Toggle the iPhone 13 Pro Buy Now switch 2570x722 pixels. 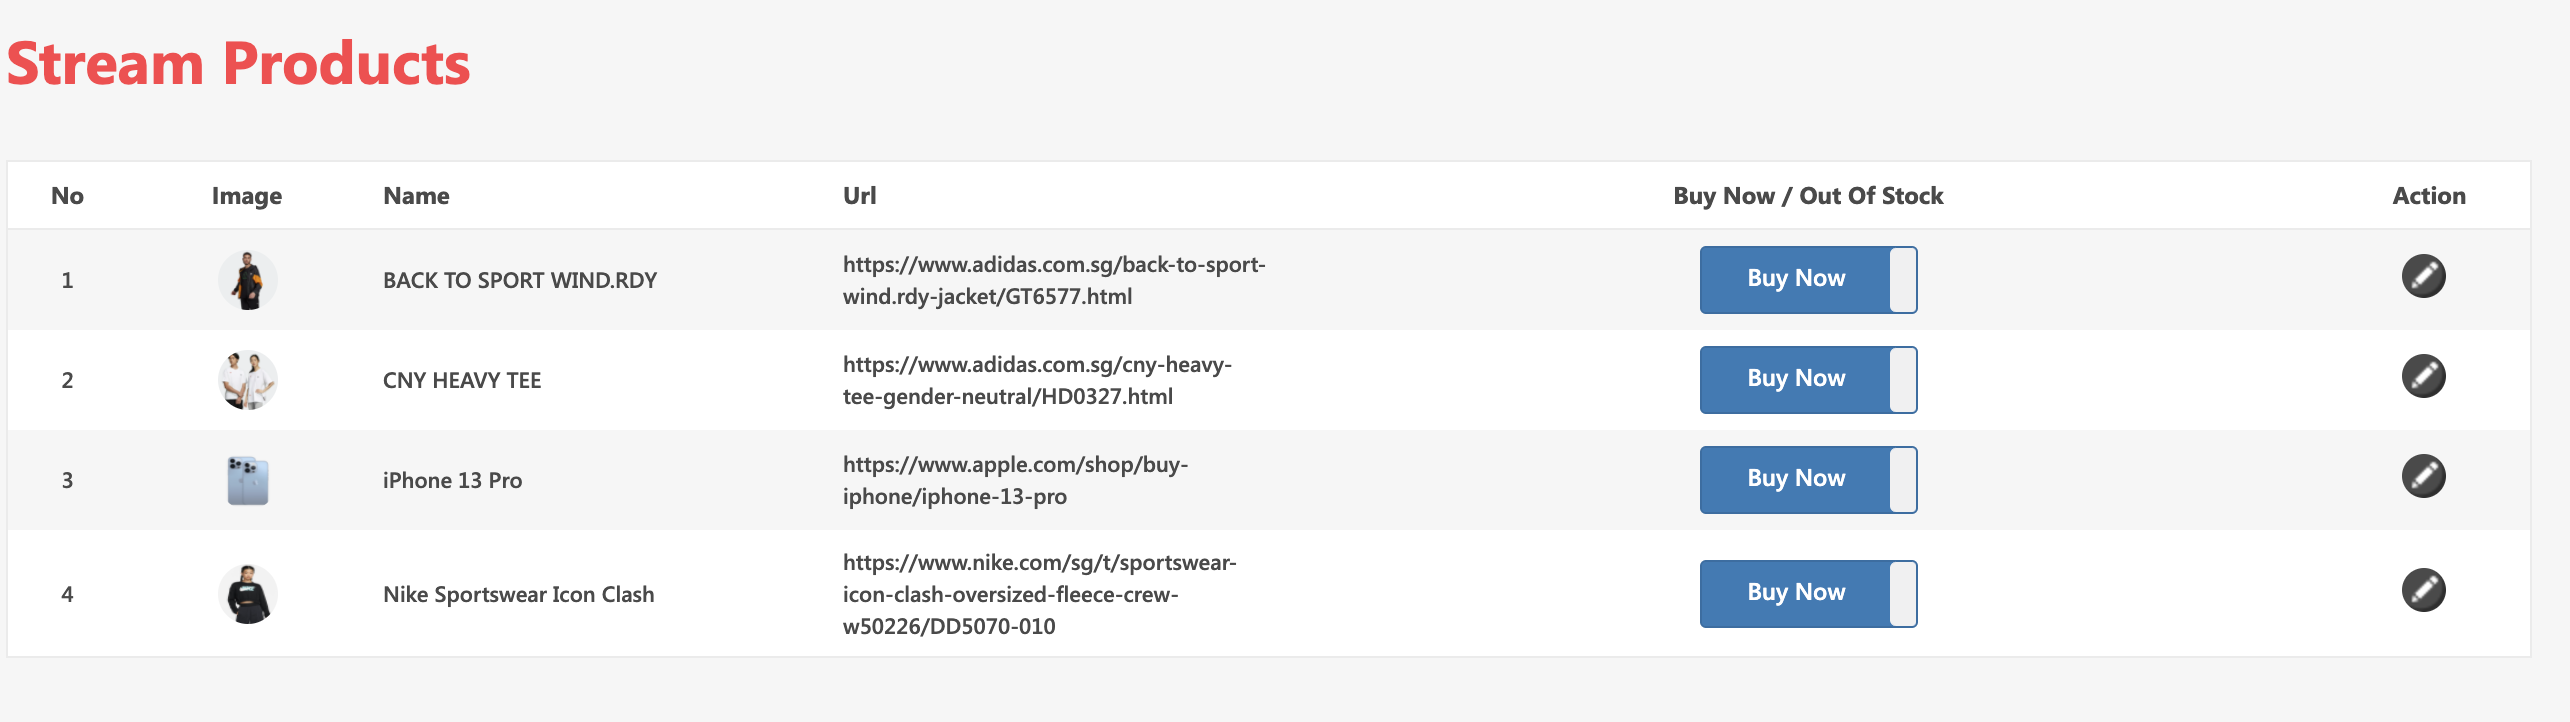[x=1808, y=480]
